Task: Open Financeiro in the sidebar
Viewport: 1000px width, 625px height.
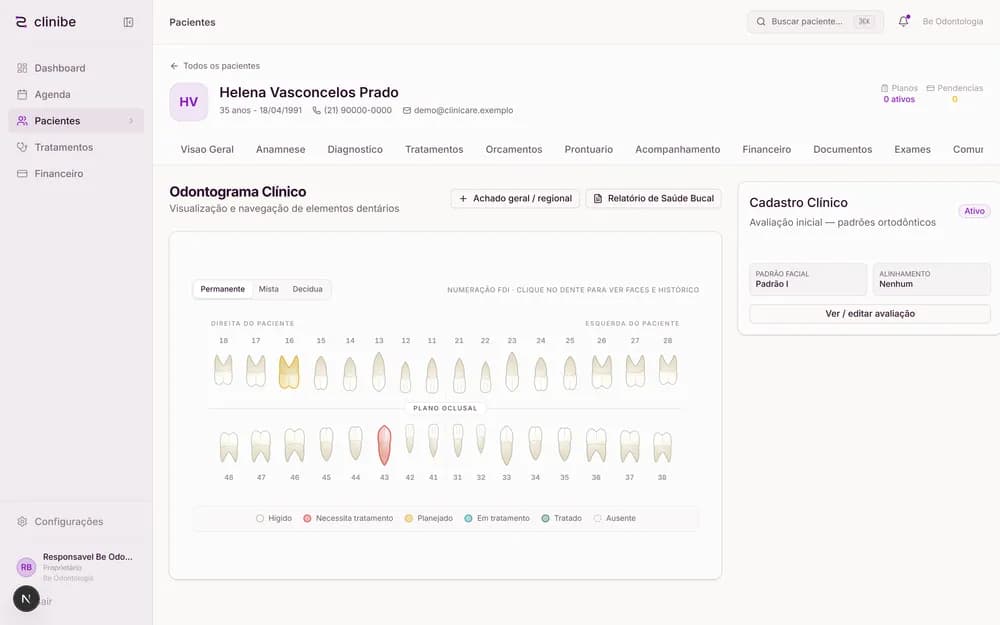Action: (76, 173)
